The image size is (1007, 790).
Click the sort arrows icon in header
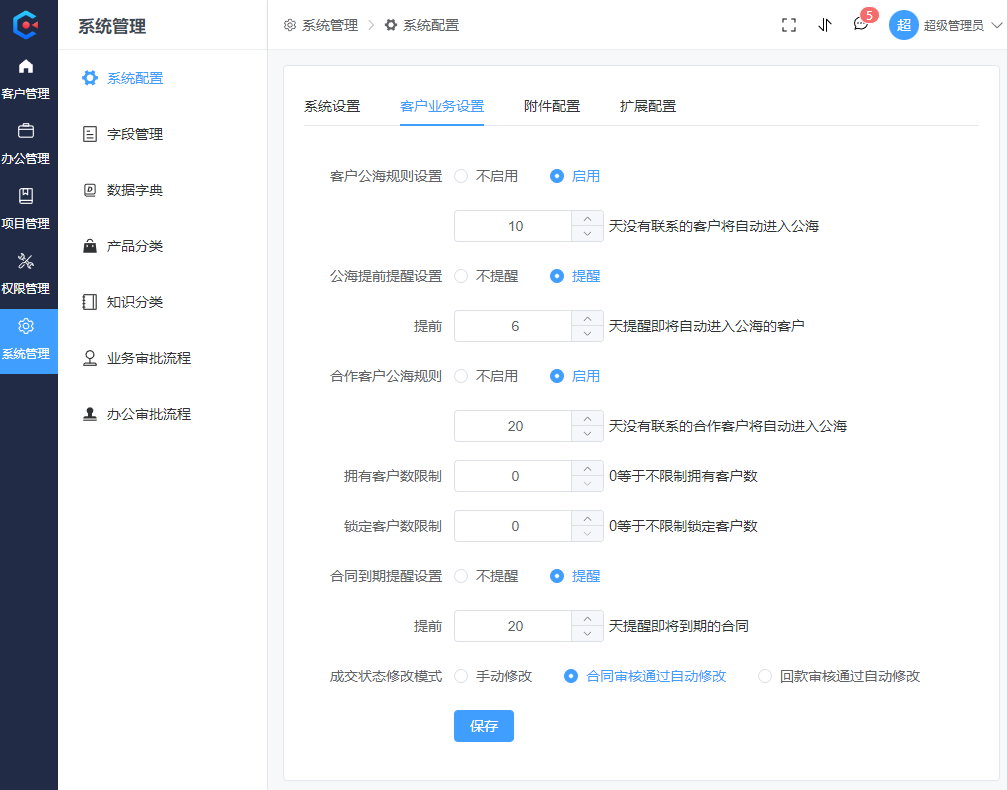pyautogui.click(x=825, y=25)
